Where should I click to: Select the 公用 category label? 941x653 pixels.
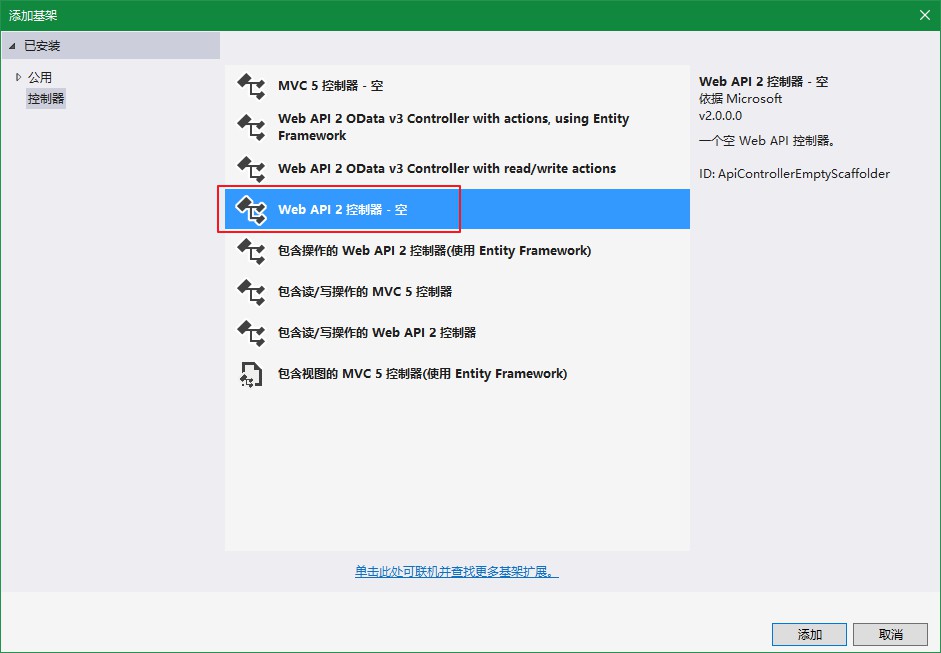point(40,77)
